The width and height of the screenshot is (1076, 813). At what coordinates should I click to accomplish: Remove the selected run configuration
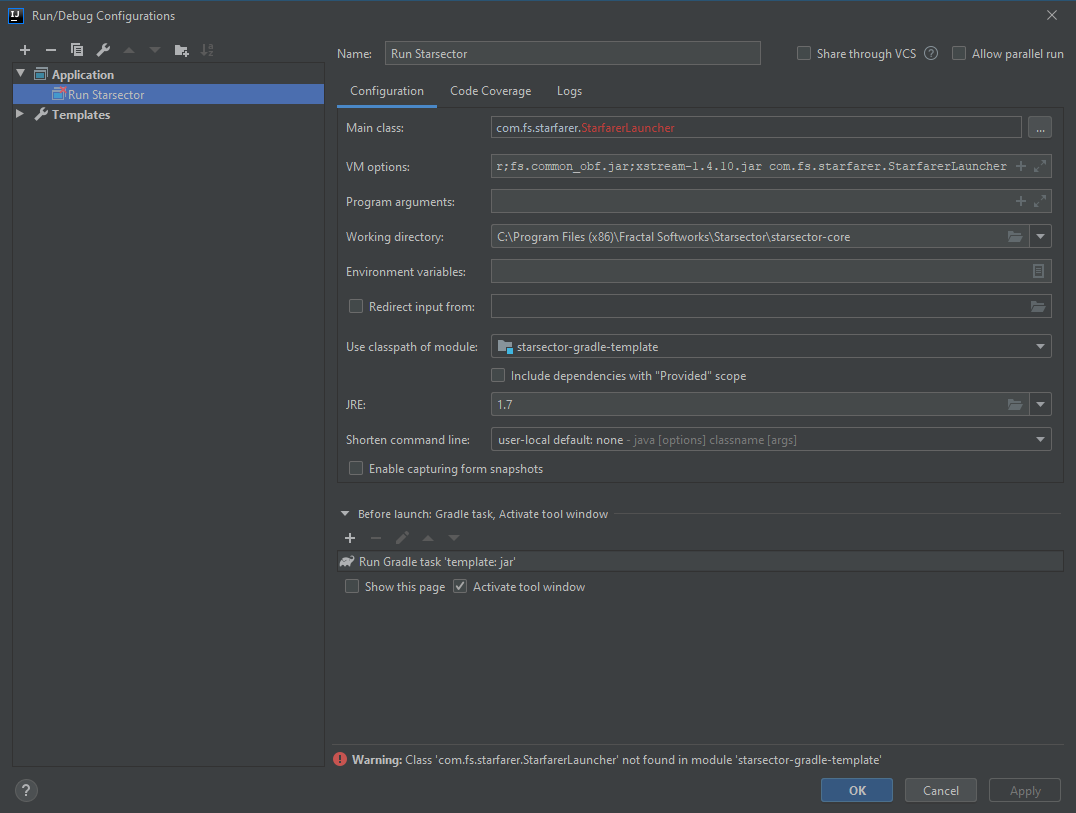[x=51, y=50]
